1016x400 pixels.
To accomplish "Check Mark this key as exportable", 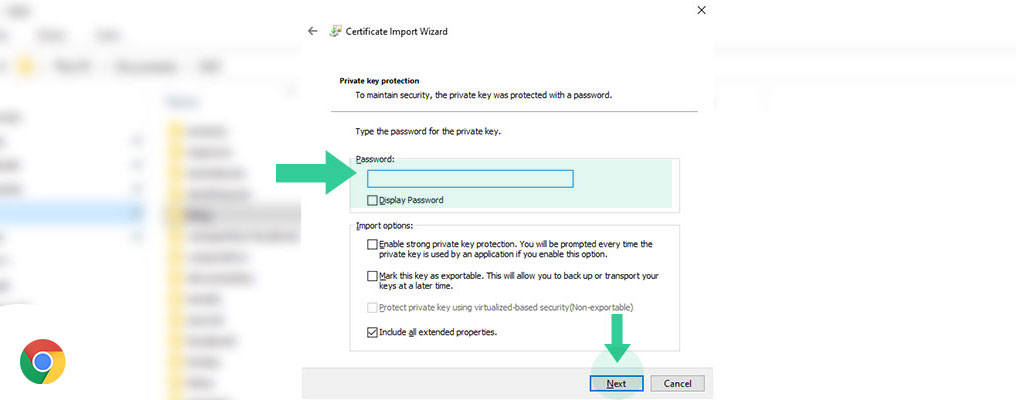I will [372, 276].
